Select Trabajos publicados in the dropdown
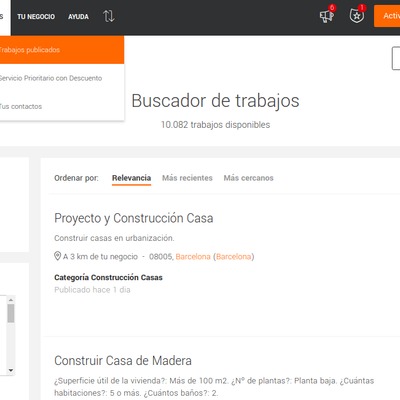Screen dimensions: 400x400 (x=62, y=50)
